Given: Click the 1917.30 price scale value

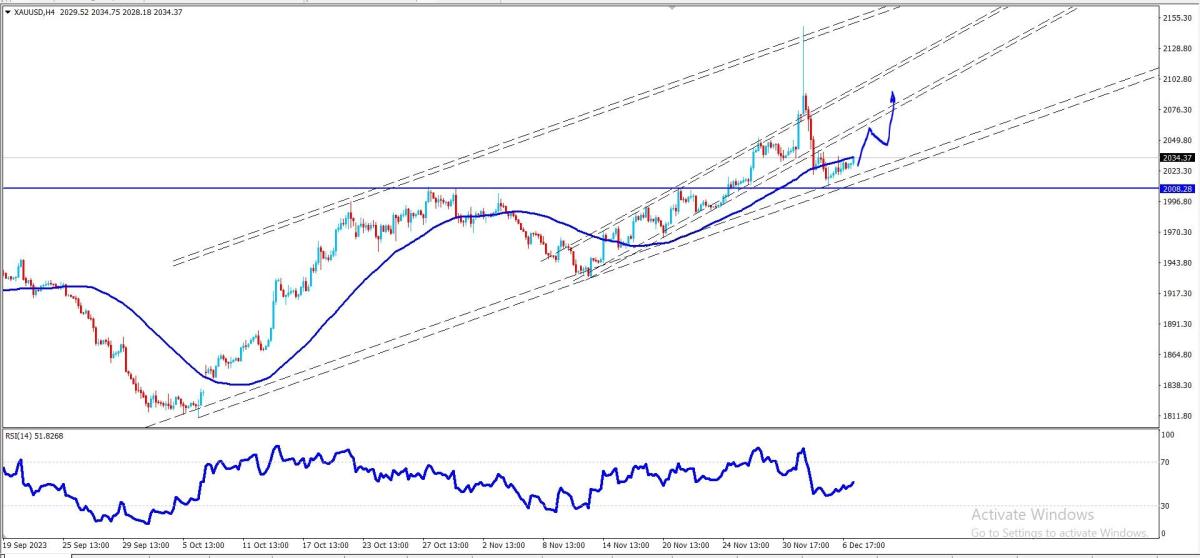Looking at the screenshot, I should tap(1176, 293).
